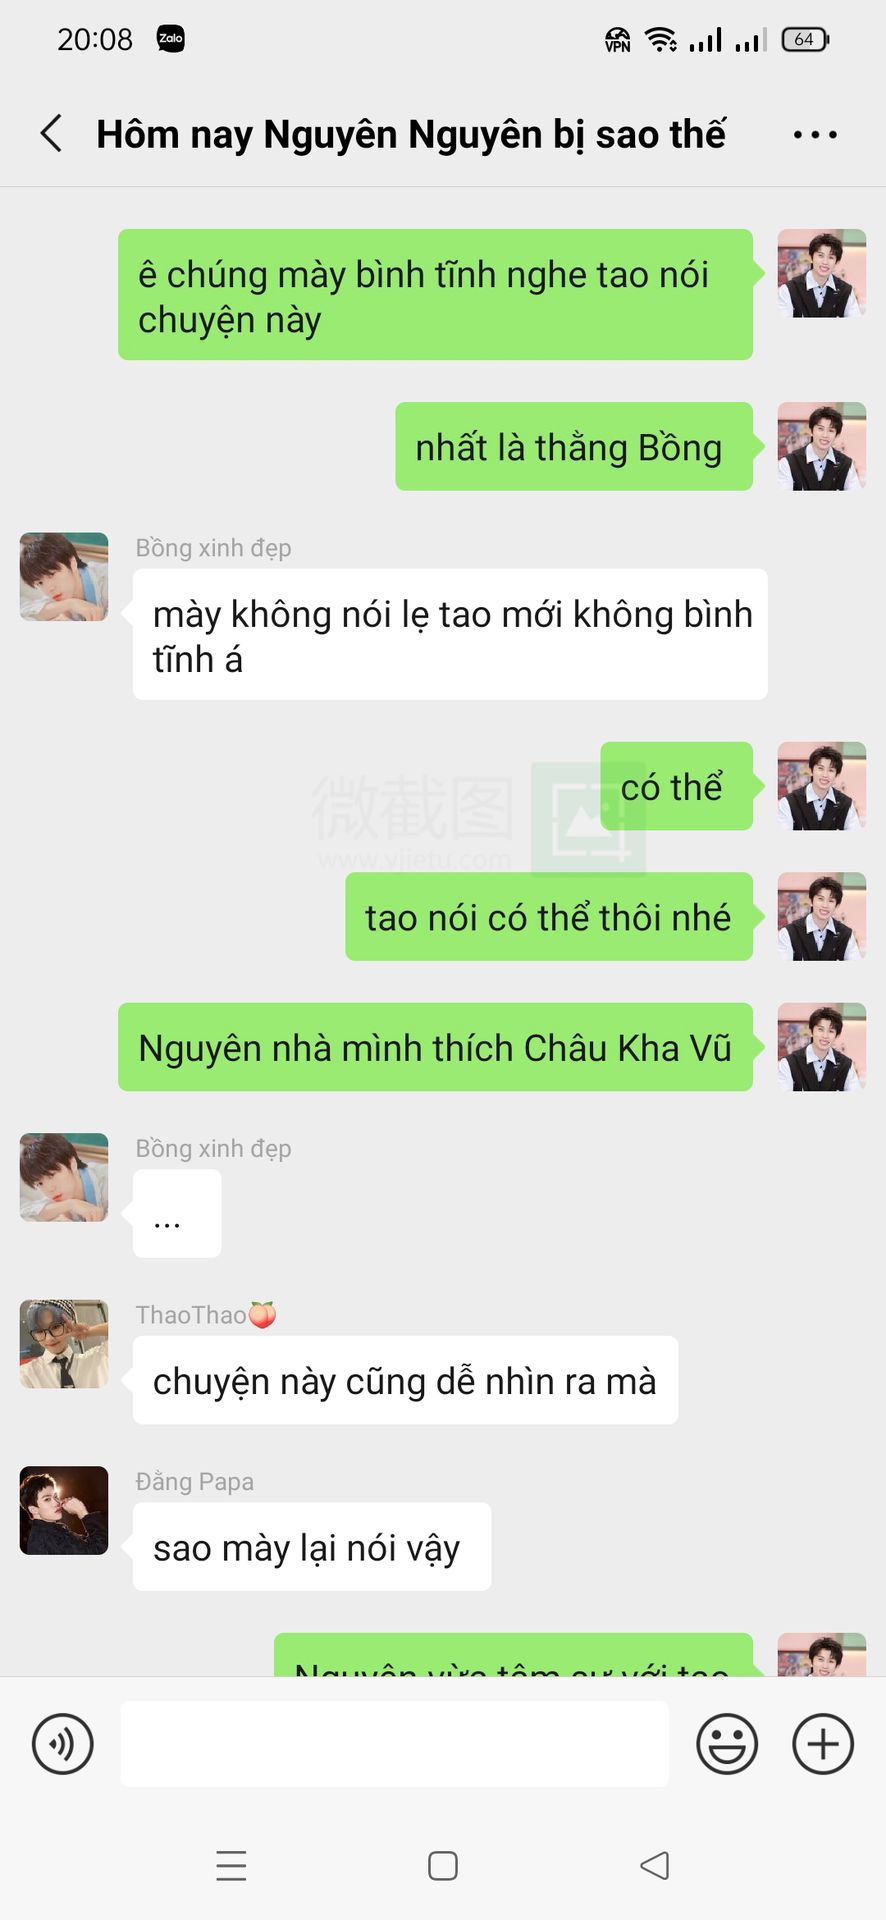
Task: Open the plus attachments button
Action: [823, 1744]
